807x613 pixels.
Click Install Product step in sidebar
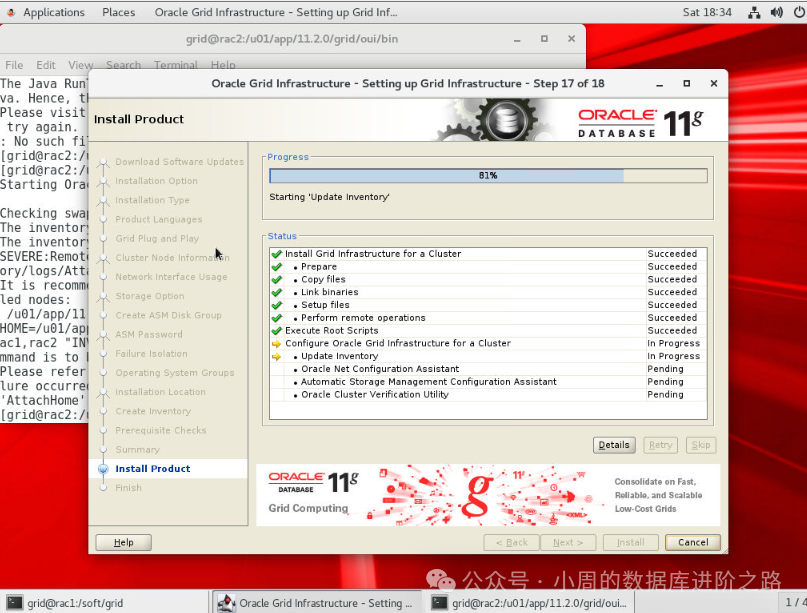click(152, 468)
